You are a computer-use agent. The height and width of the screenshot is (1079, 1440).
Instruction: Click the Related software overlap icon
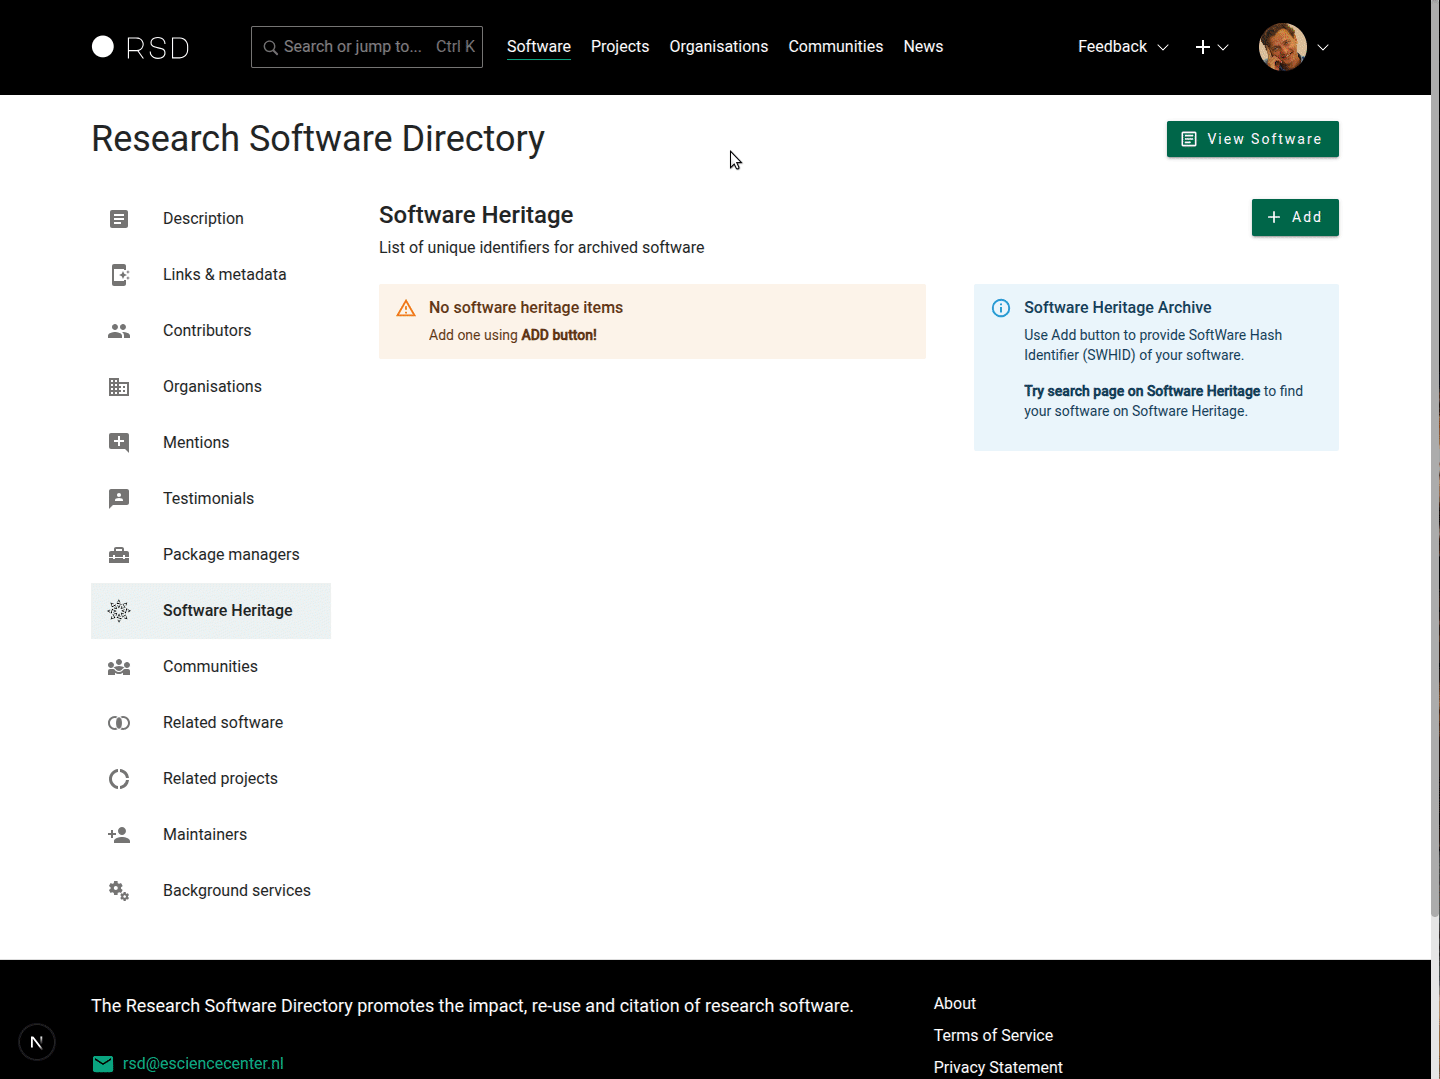(119, 723)
